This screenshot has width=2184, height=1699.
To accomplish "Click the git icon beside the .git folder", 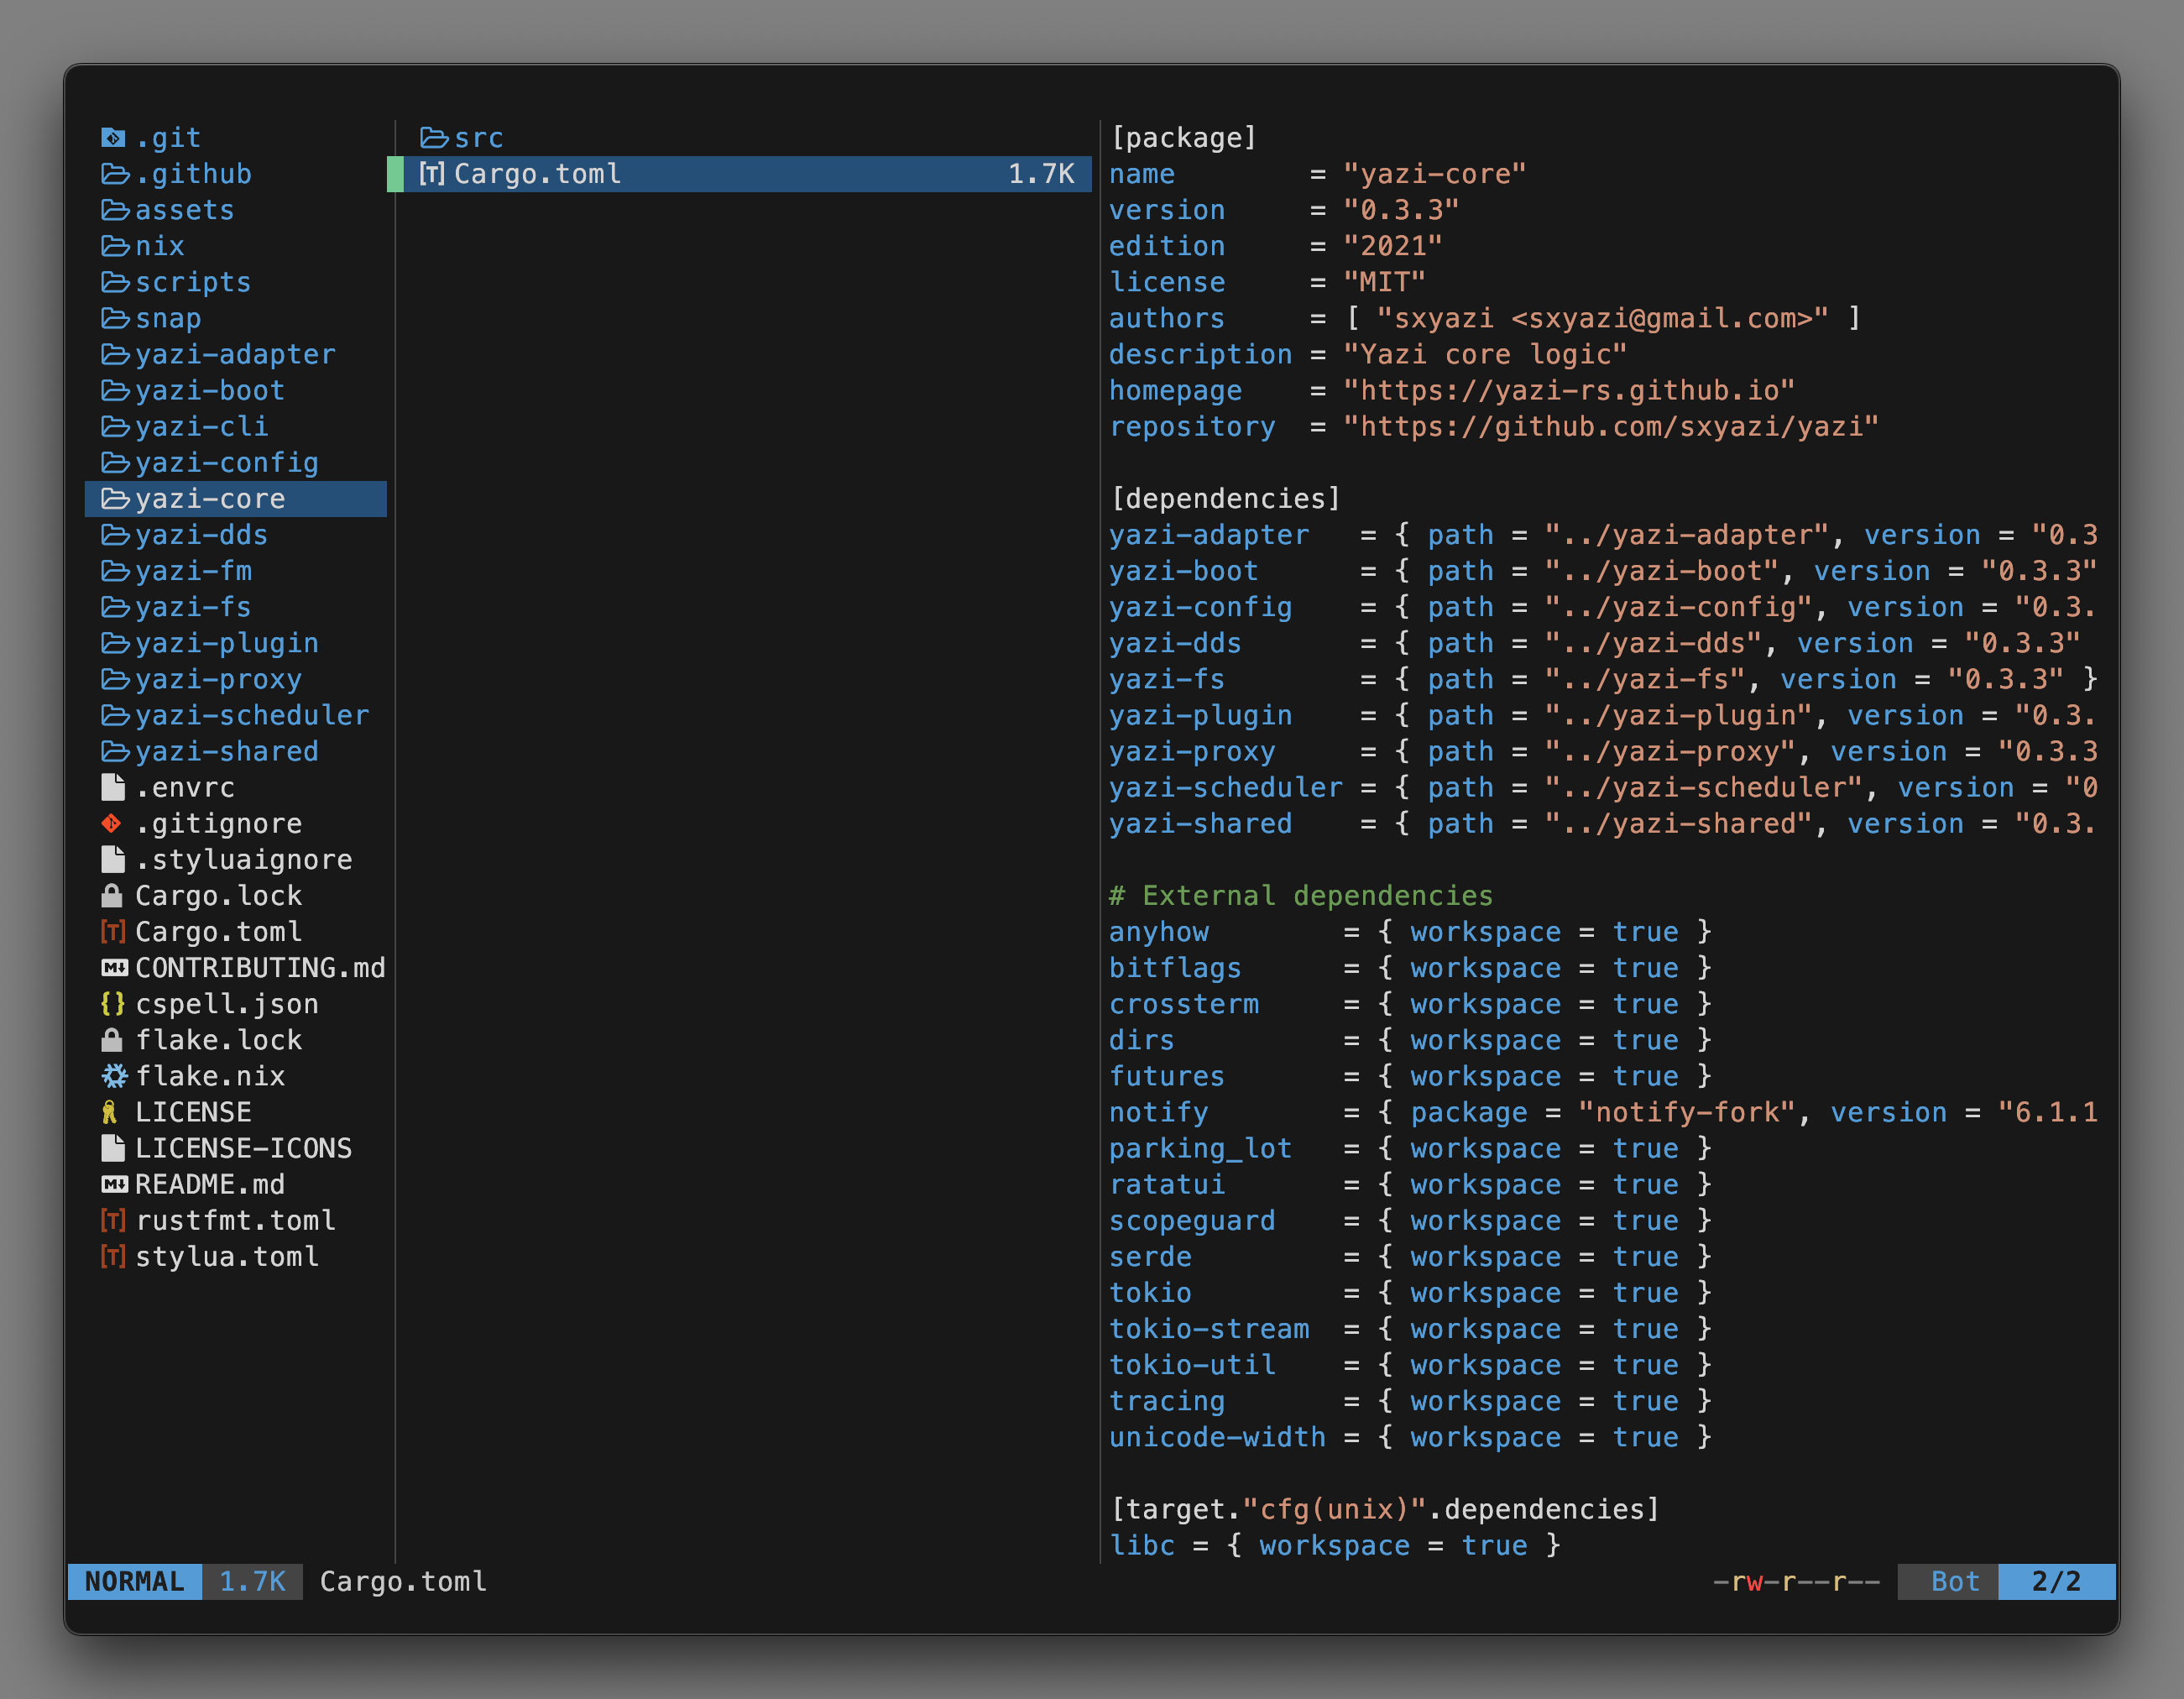I will 113,138.
